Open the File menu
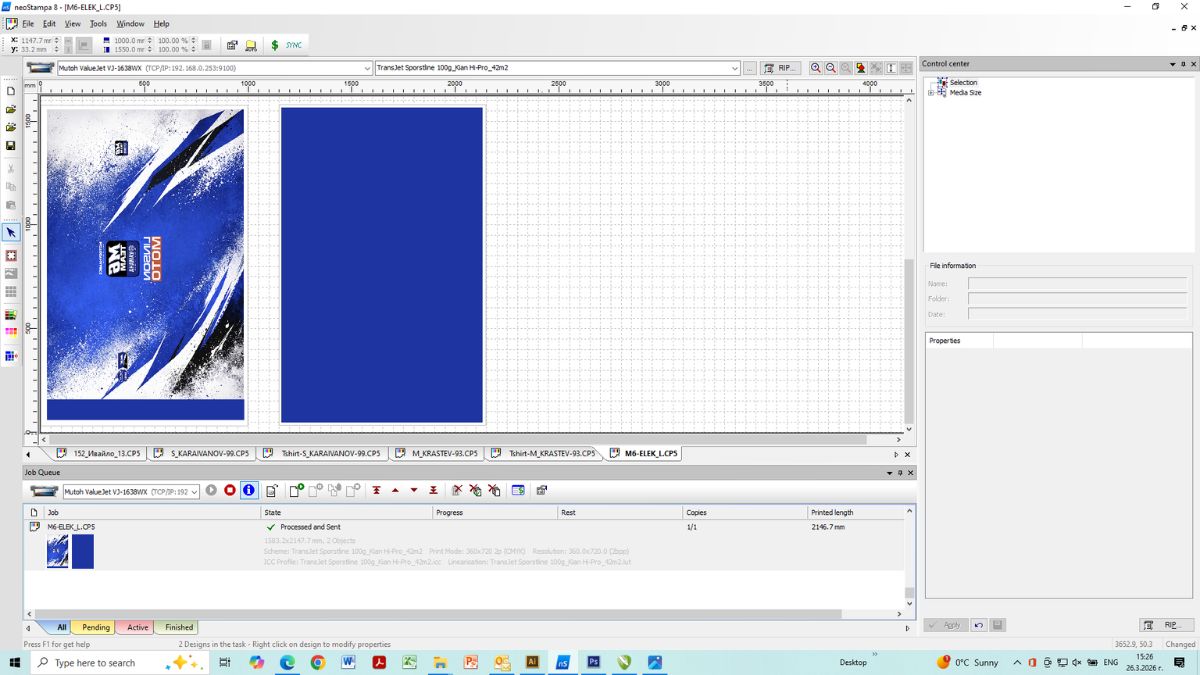Screen dimensions: 1200x675 (28, 24)
